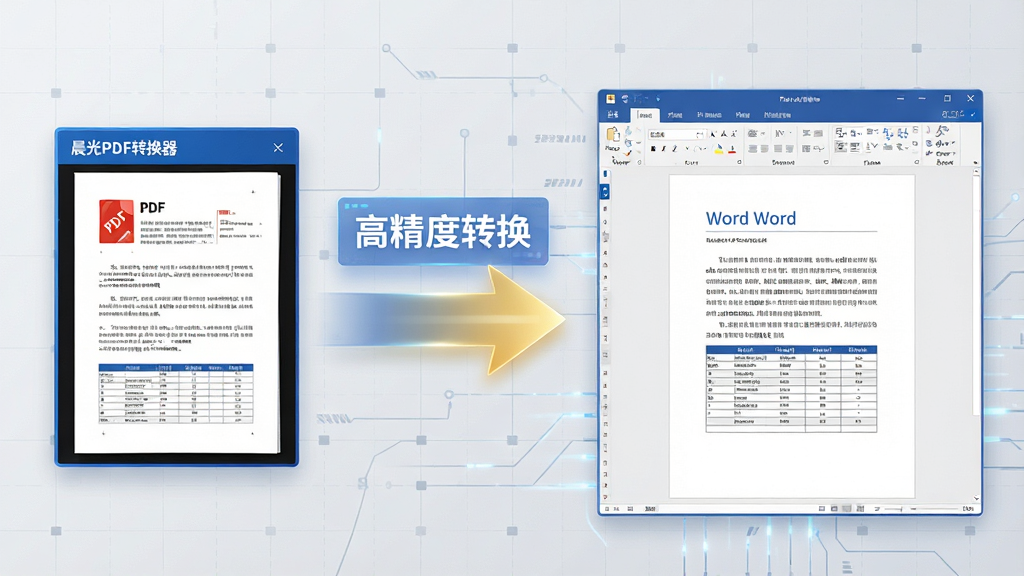Click the zoom percentage in Word status bar
The height and width of the screenshot is (576, 1024).
point(968,508)
